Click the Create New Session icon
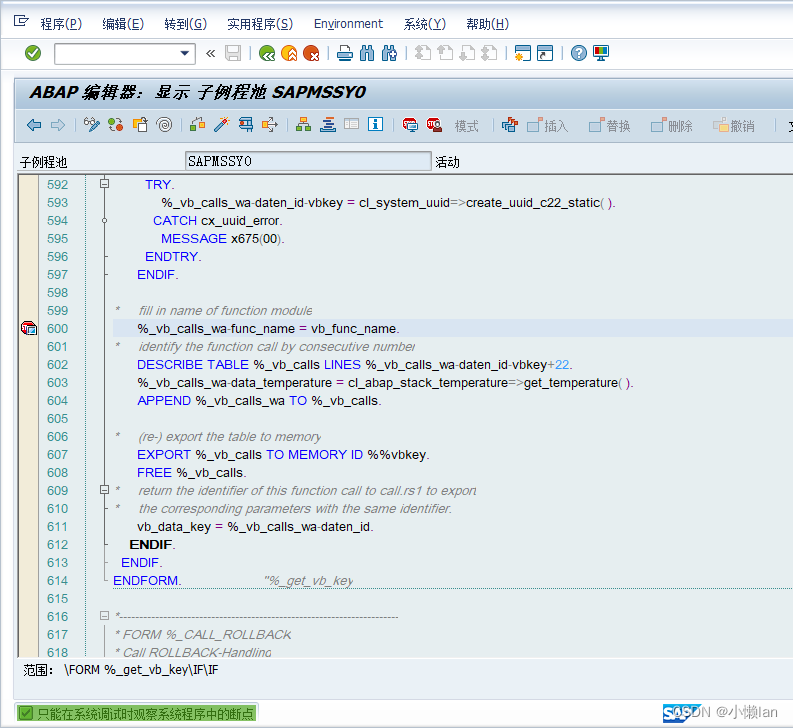The height and width of the screenshot is (728, 793). click(522, 53)
